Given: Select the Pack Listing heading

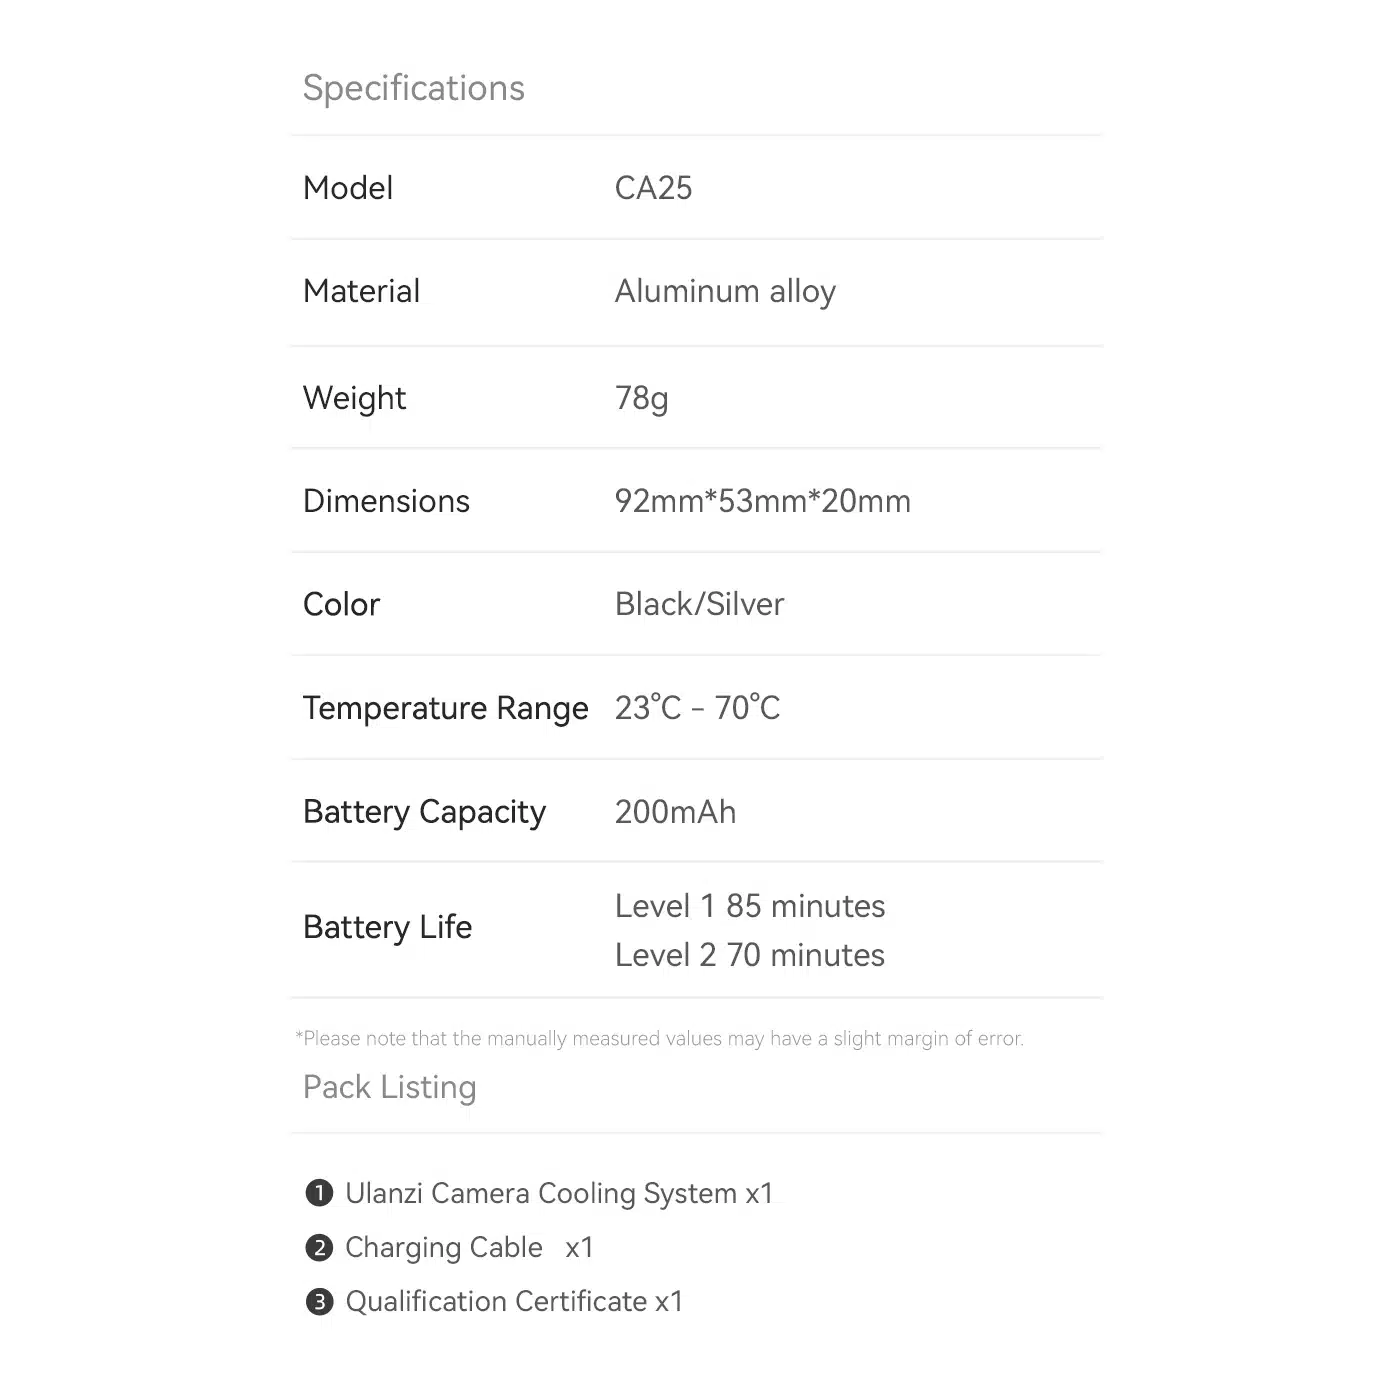Looking at the screenshot, I should click(389, 1087).
